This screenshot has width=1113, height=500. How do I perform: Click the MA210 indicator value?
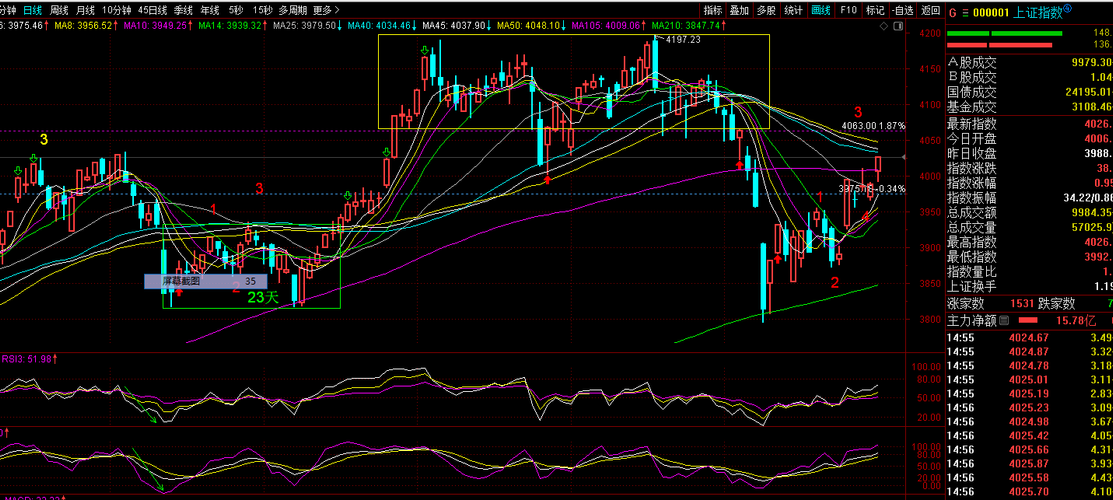click(689, 26)
